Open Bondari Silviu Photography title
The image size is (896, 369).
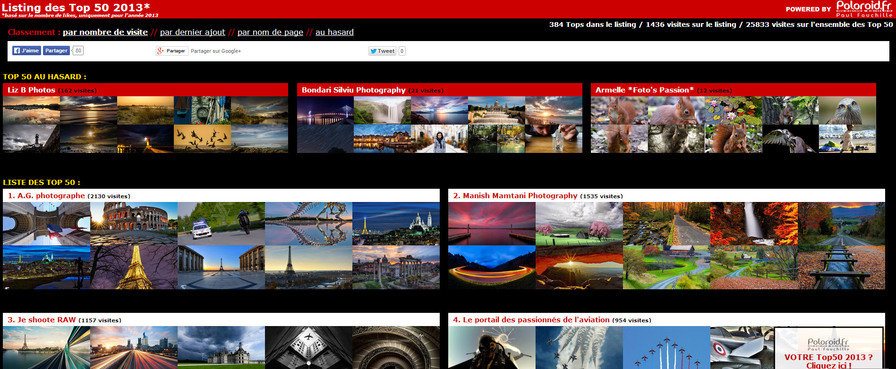point(354,90)
